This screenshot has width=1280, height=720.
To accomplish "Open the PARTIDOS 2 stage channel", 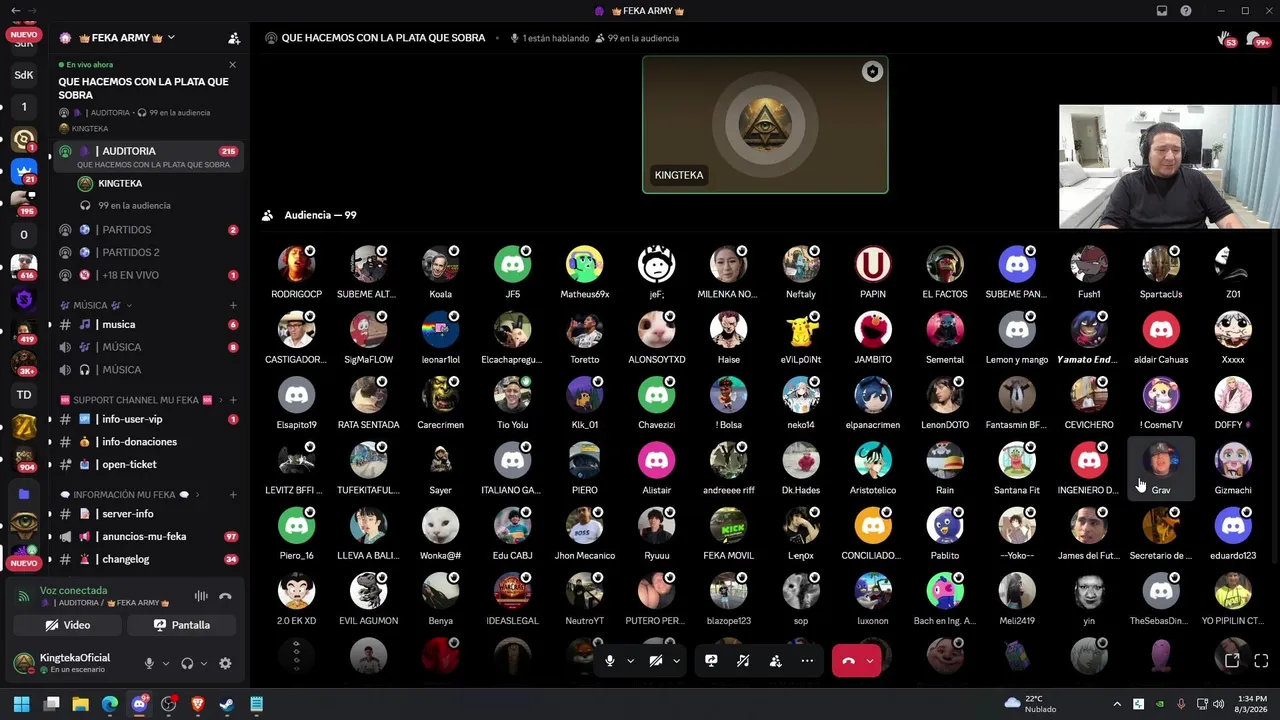I will pyautogui.click(x=148, y=253).
